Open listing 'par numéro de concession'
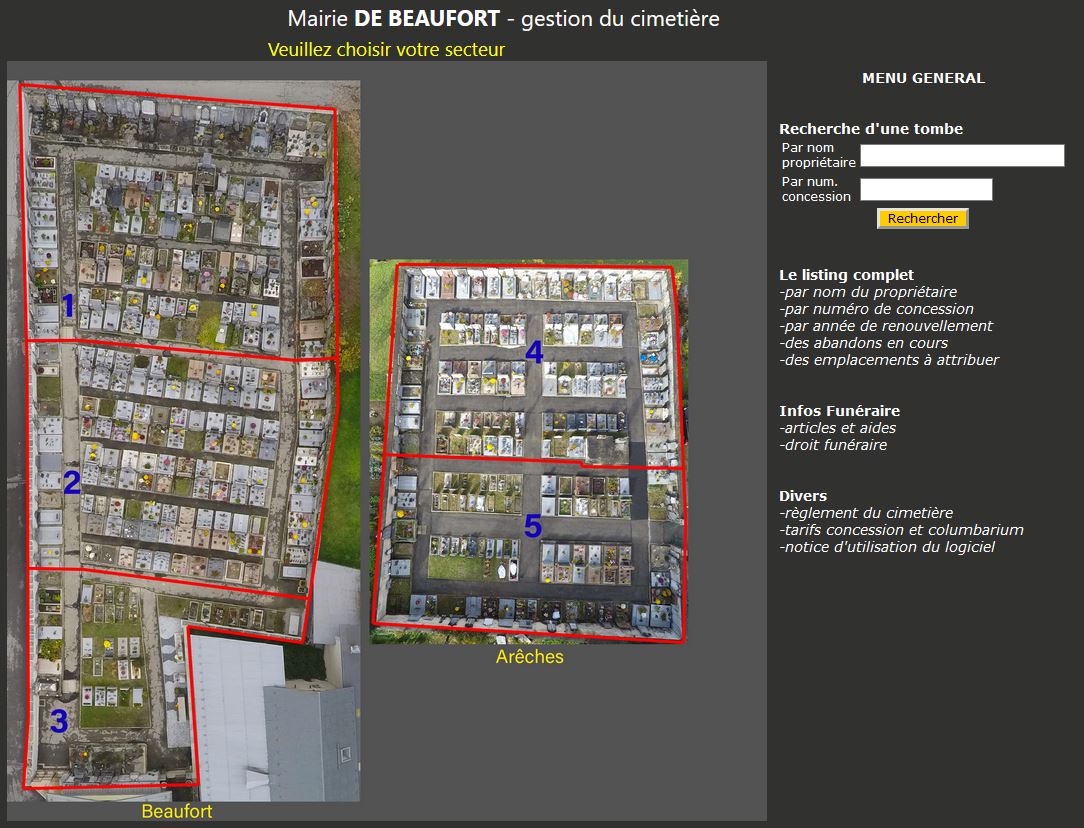The height and width of the screenshot is (828, 1084). [x=878, y=309]
